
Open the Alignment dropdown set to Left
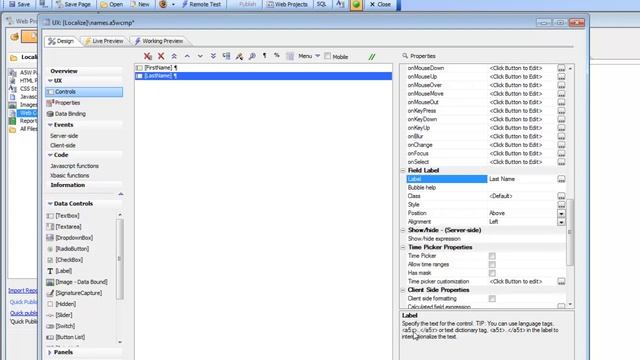[561, 222]
